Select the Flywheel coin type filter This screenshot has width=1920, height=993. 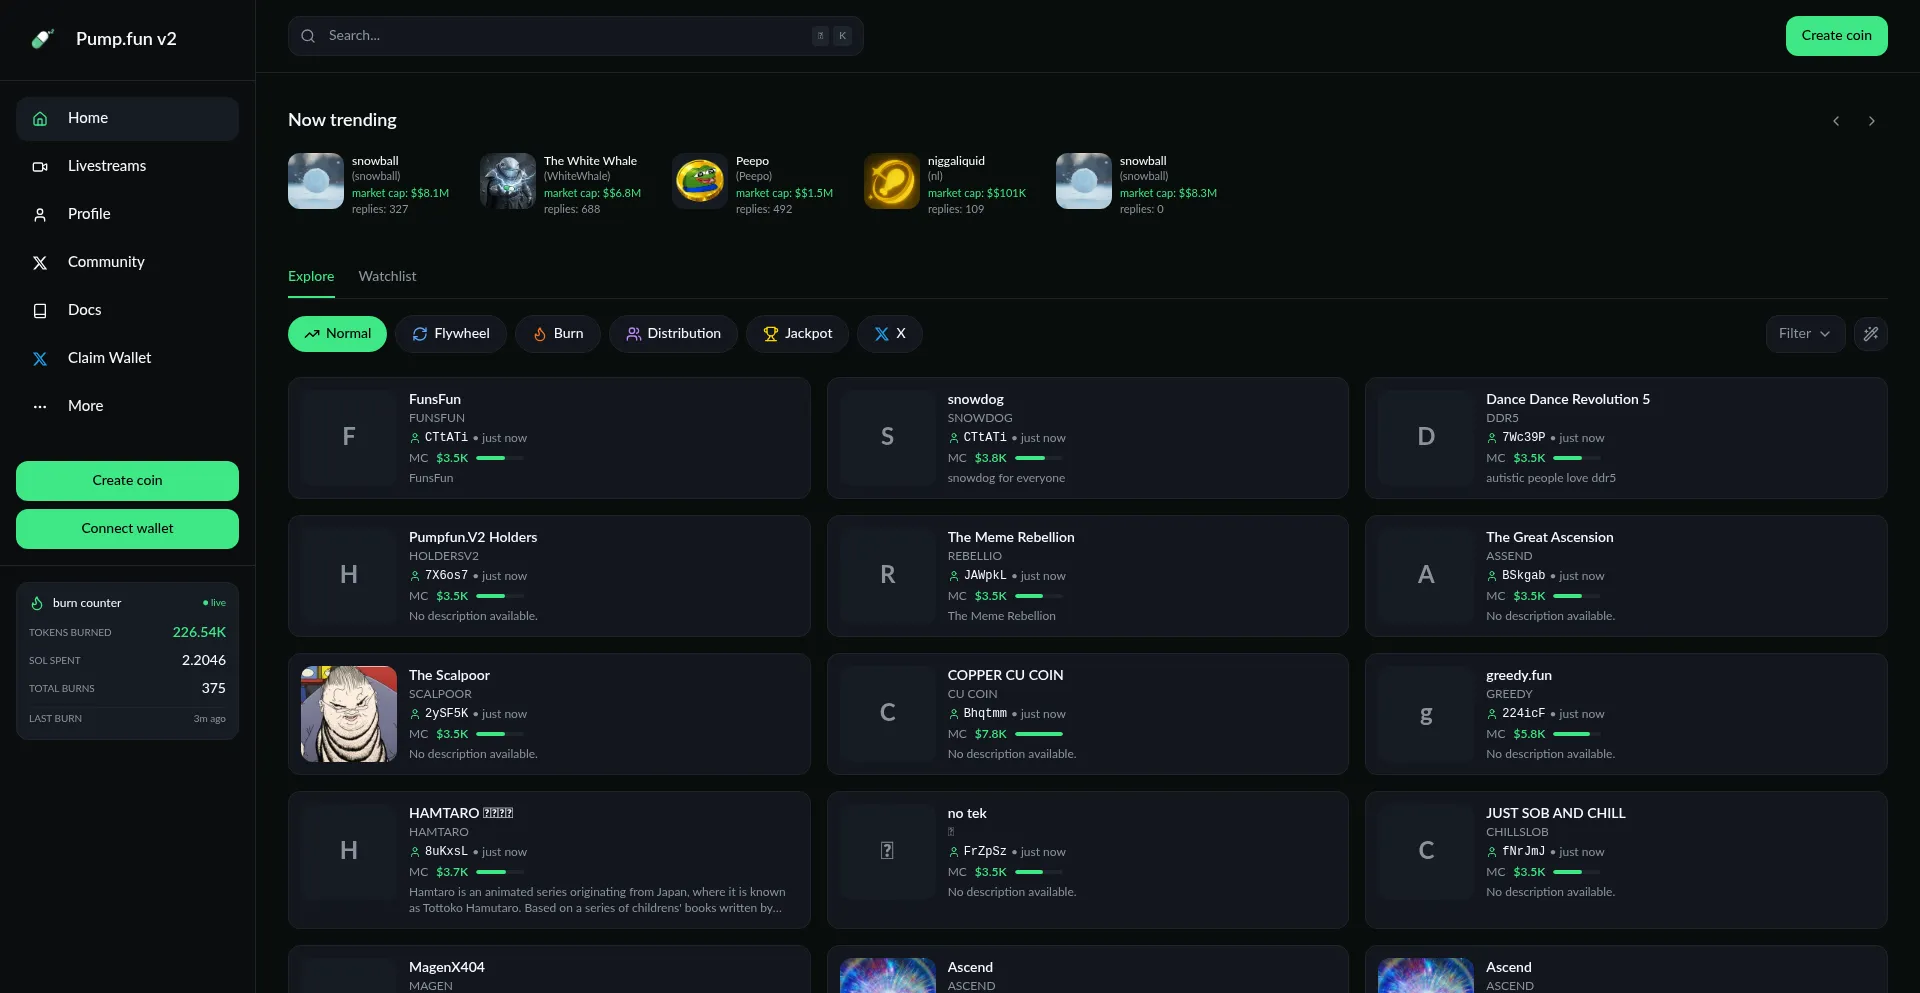(450, 334)
